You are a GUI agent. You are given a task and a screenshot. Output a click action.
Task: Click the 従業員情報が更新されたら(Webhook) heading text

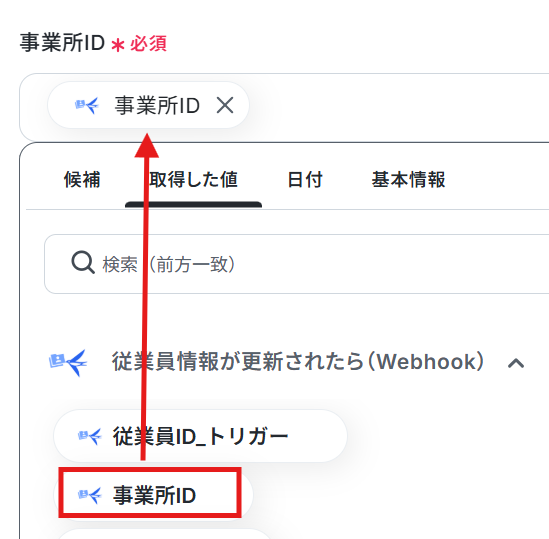298,361
